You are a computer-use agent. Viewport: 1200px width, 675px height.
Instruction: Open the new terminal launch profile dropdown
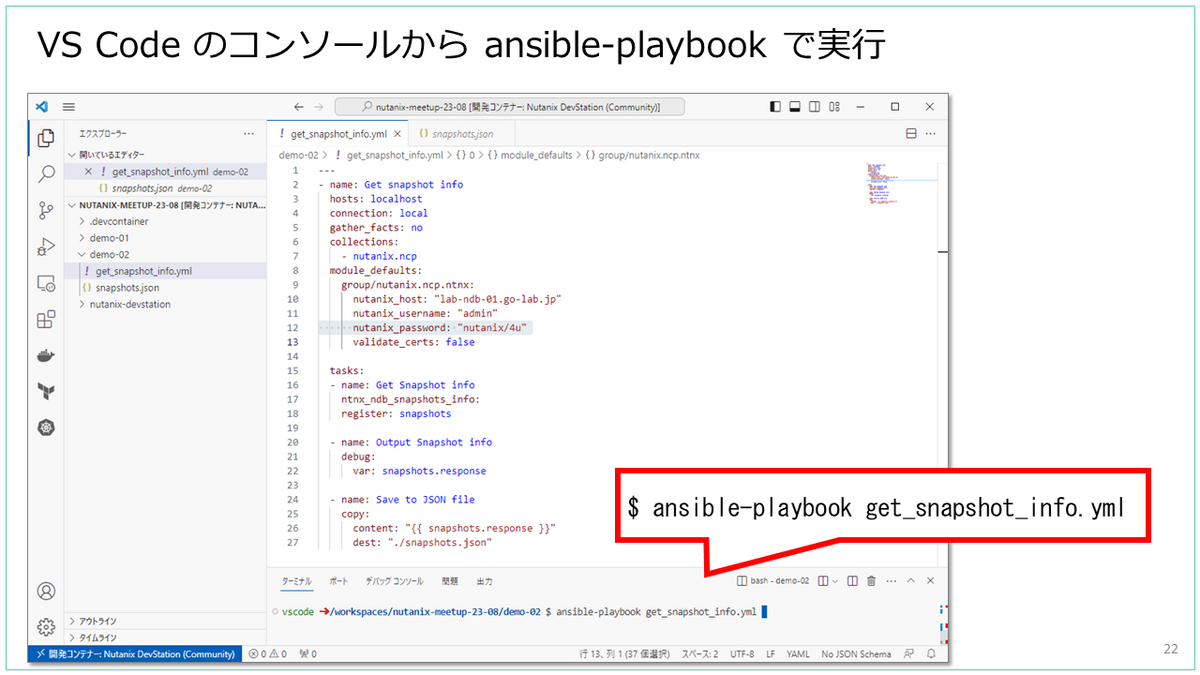(835, 581)
